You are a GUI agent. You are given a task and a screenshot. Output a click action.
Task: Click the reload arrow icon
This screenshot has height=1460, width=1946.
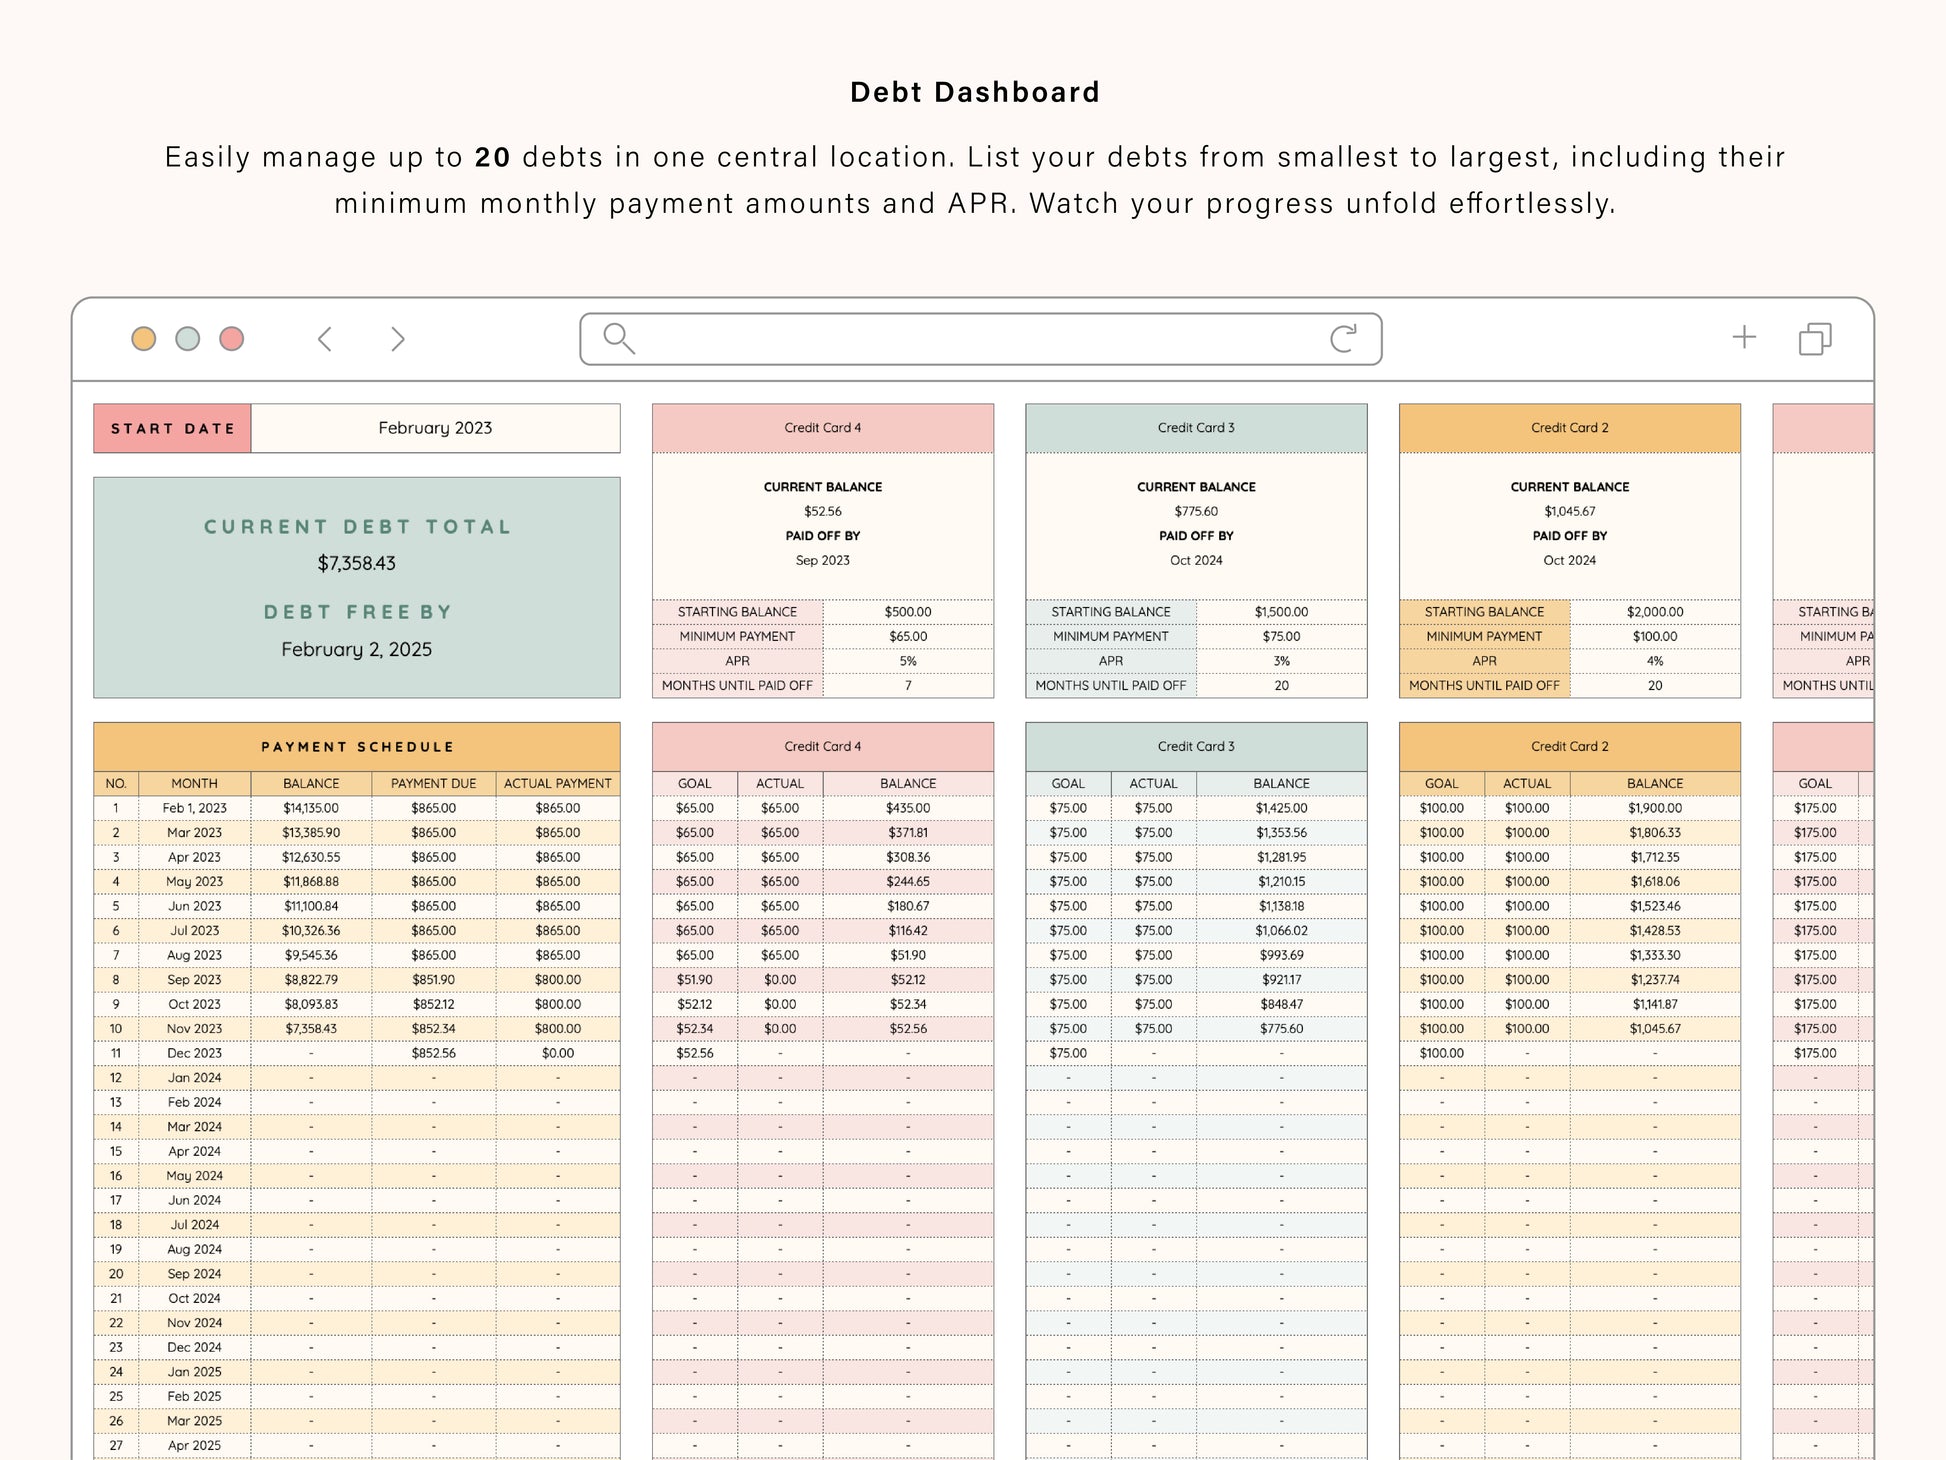[1343, 339]
